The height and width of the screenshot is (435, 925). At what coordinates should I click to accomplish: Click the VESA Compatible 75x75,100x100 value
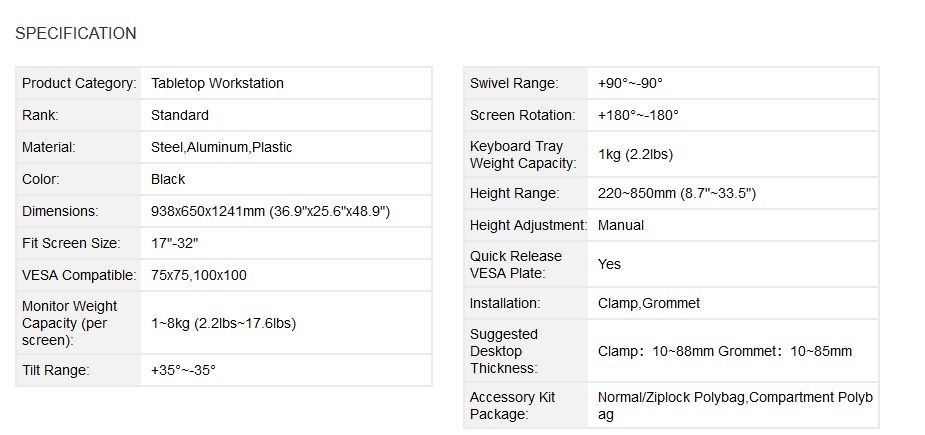199,275
